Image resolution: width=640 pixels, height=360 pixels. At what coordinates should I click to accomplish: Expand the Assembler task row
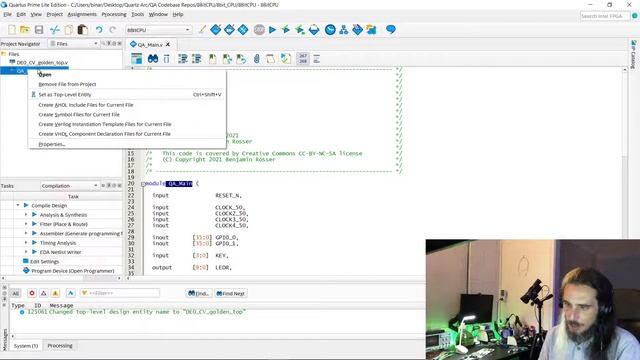coord(26,233)
